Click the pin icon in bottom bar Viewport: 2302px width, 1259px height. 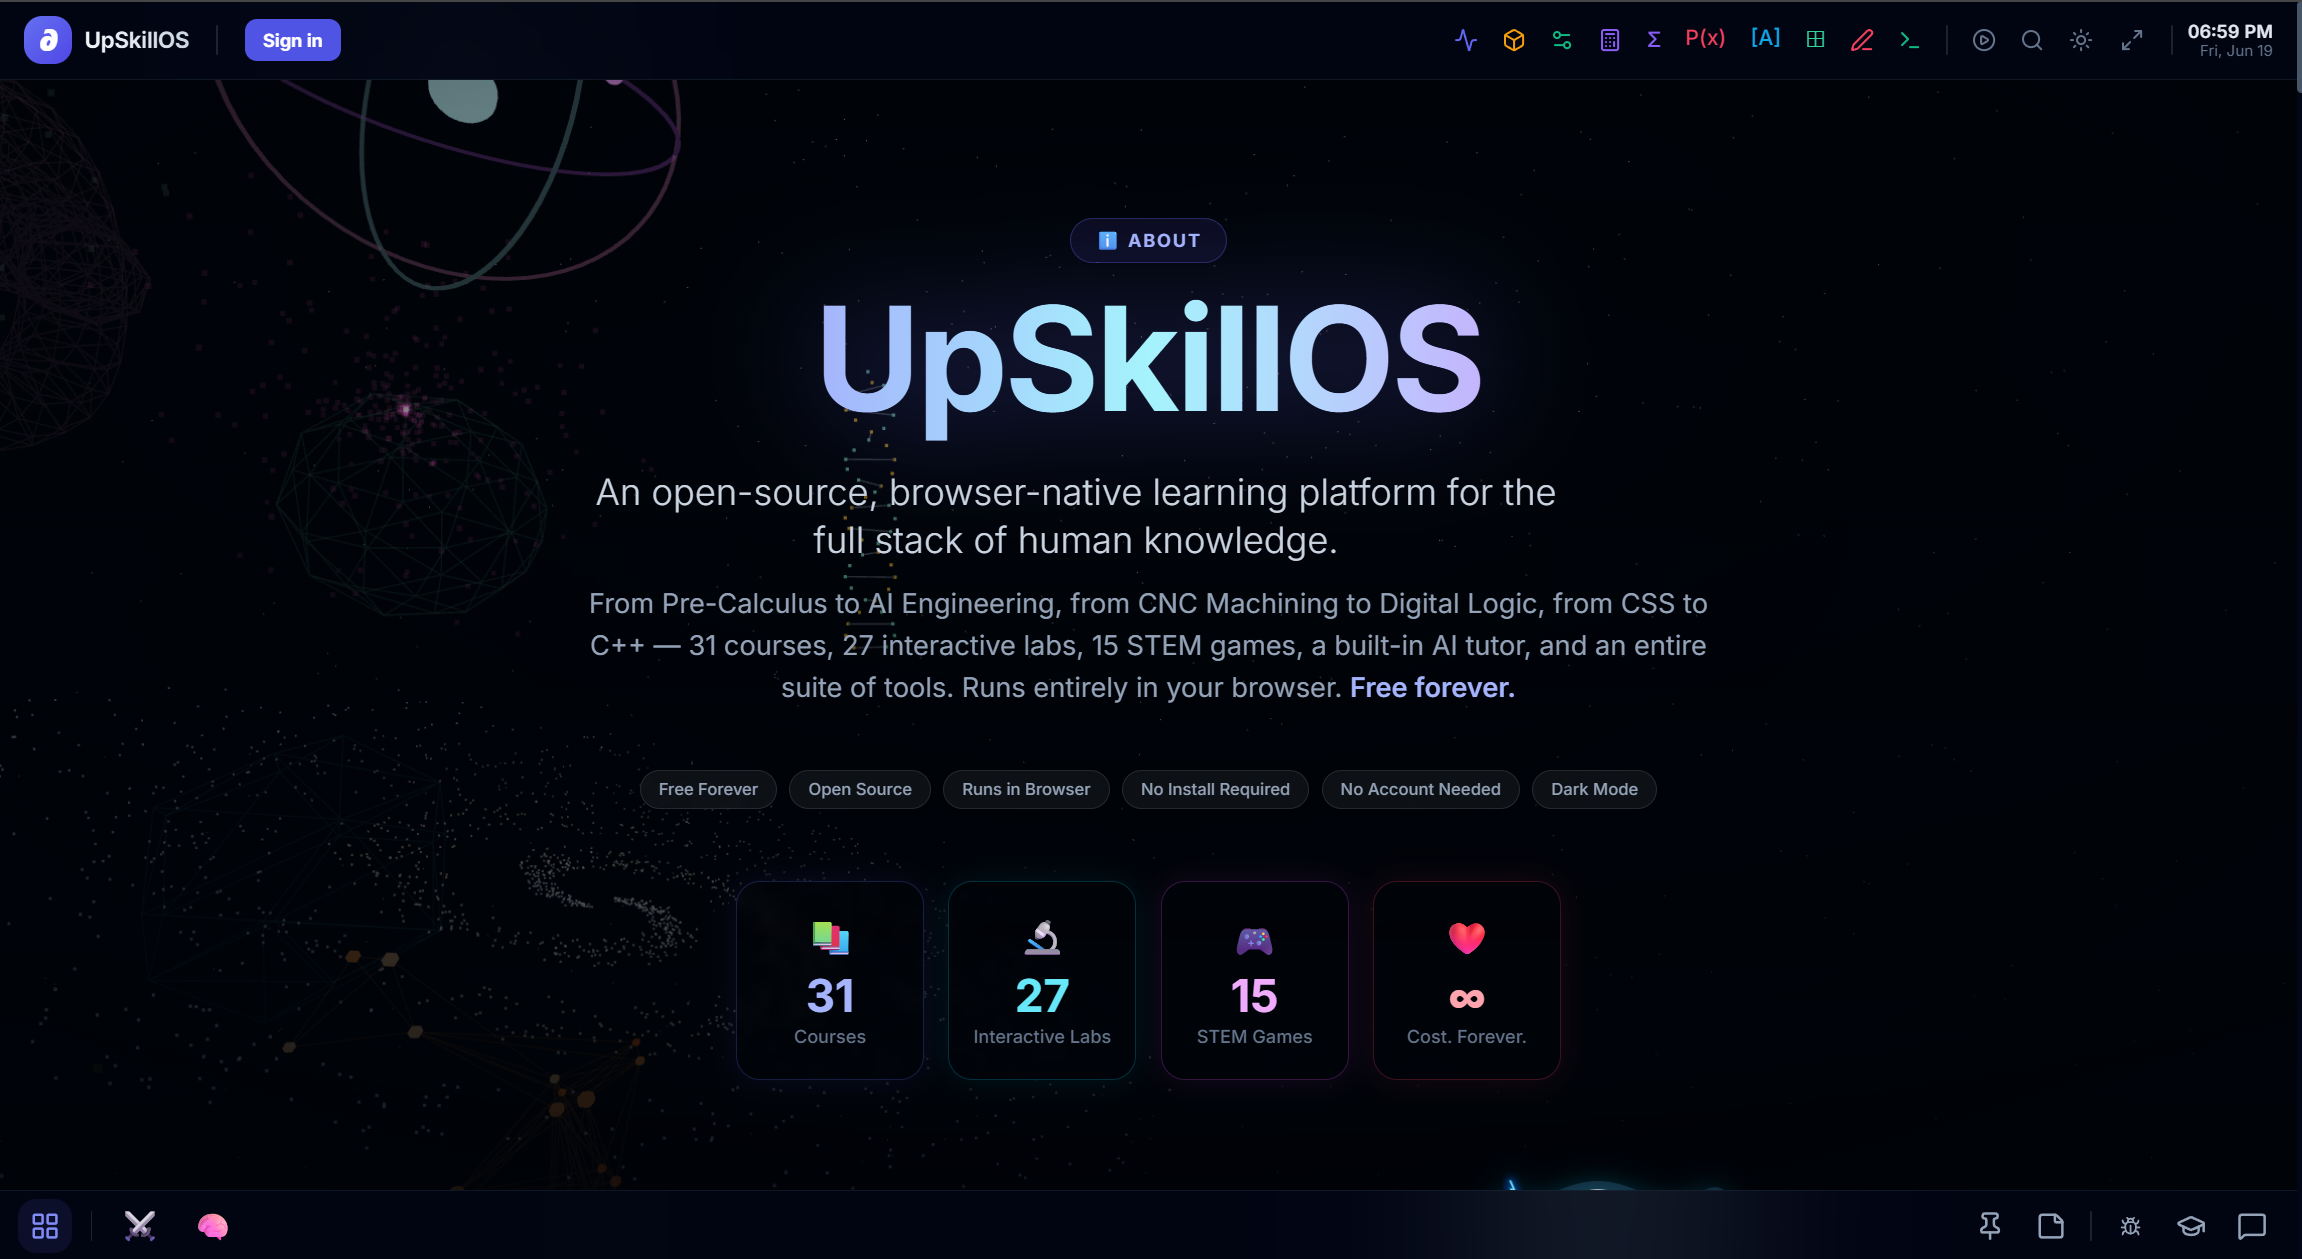click(x=1990, y=1226)
